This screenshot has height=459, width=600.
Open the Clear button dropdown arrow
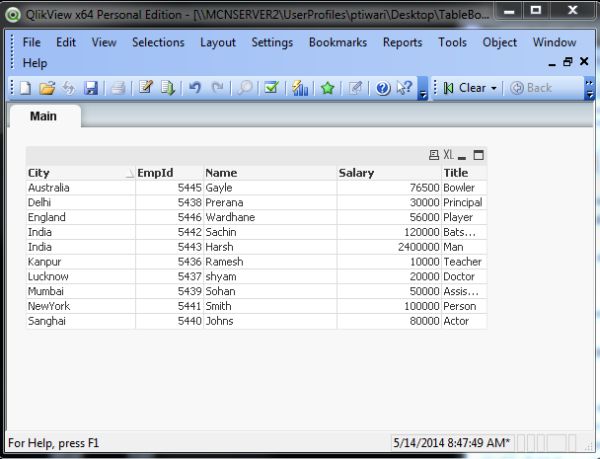click(494, 88)
